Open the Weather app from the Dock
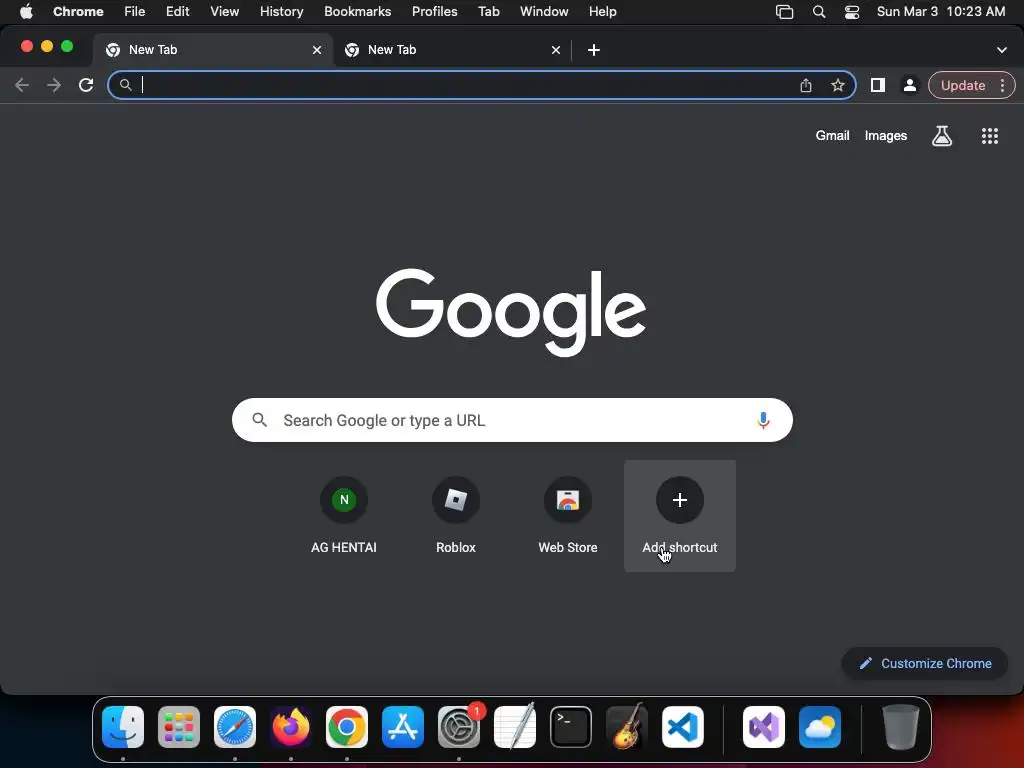The height and width of the screenshot is (768, 1024). point(820,727)
